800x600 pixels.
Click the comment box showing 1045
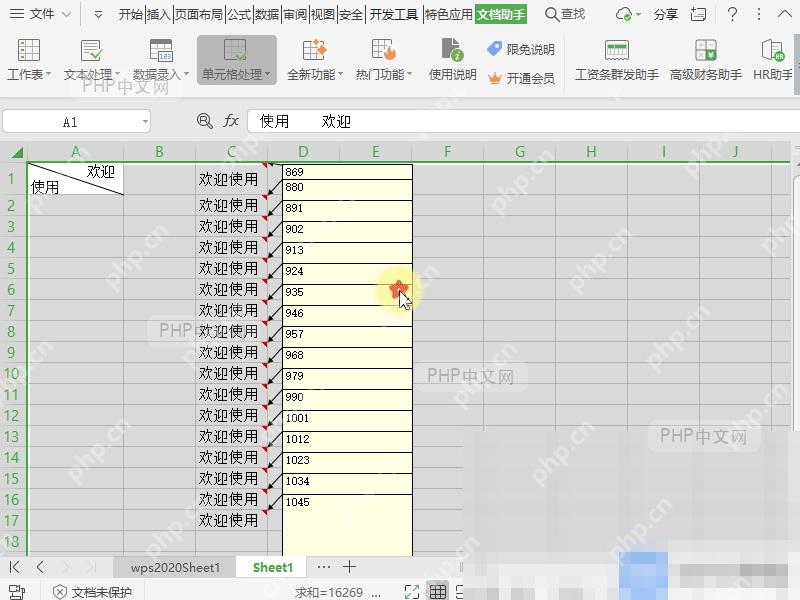[x=347, y=525]
